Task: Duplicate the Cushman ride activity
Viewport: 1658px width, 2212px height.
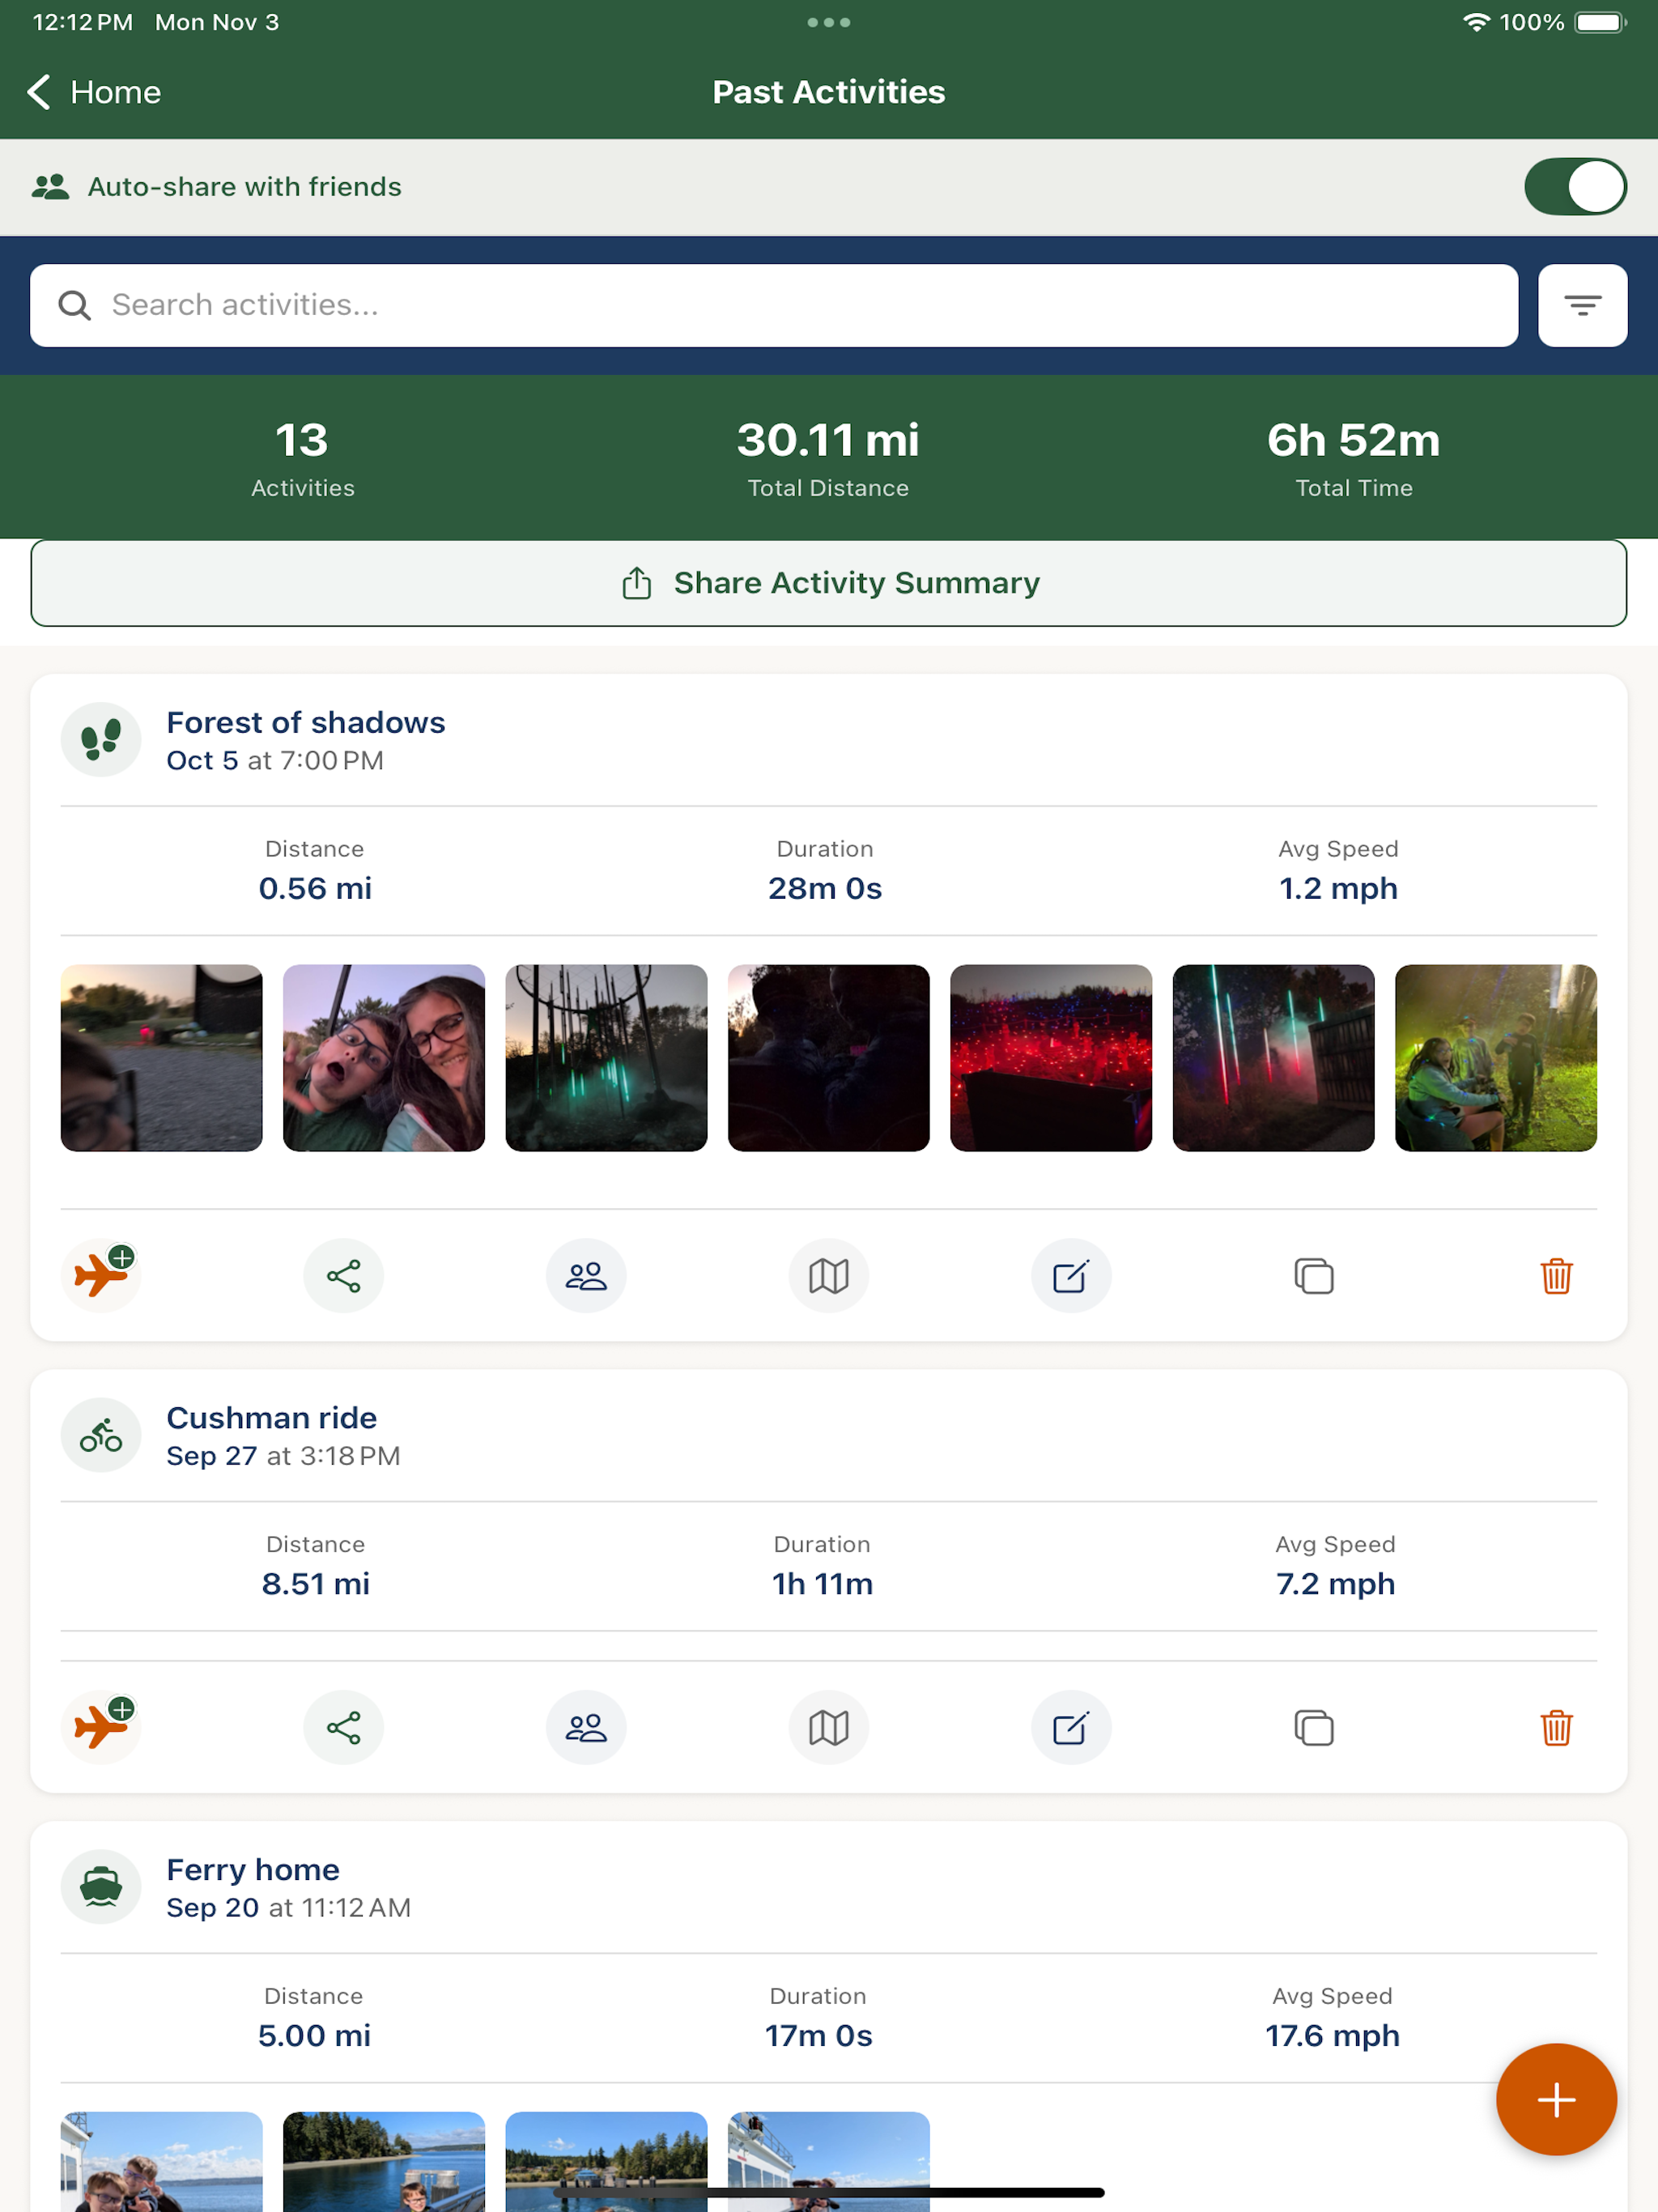Action: (x=1314, y=1728)
